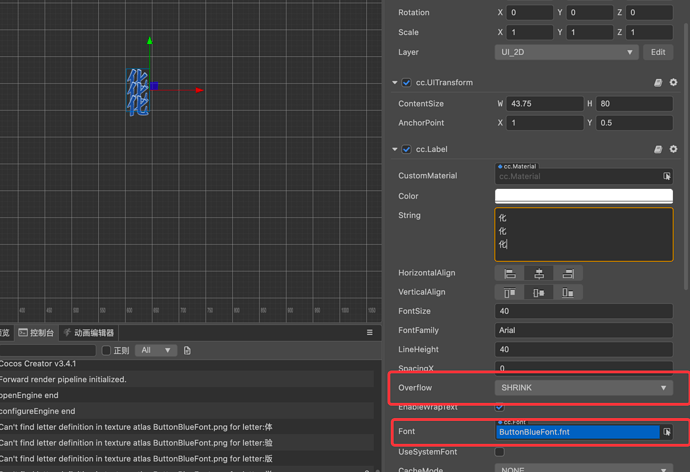Set horizontal align to right
The width and height of the screenshot is (690, 472).
coord(568,273)
